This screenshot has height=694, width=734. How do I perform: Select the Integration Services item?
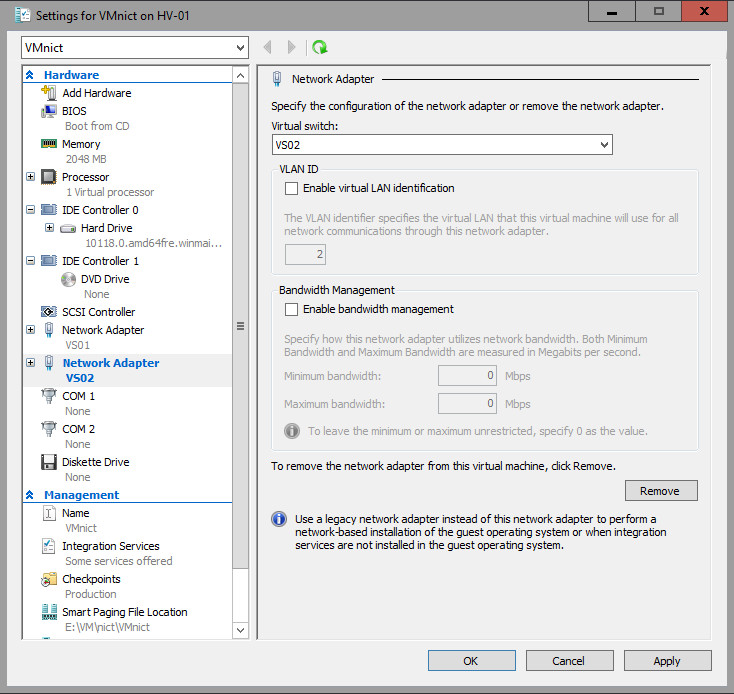(x=110, y=546)
